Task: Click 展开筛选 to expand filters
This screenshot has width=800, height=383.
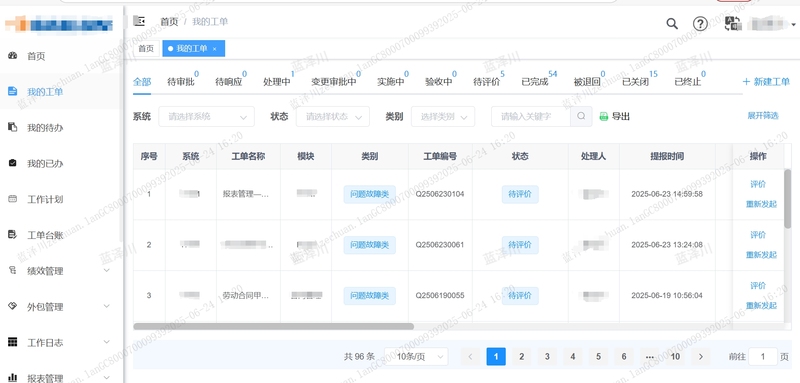Action: click(x=763, y=116)
